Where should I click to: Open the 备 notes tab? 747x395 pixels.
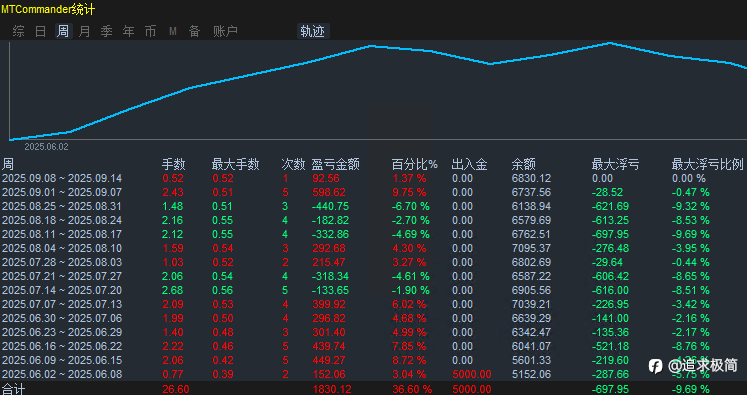point(194,31)
